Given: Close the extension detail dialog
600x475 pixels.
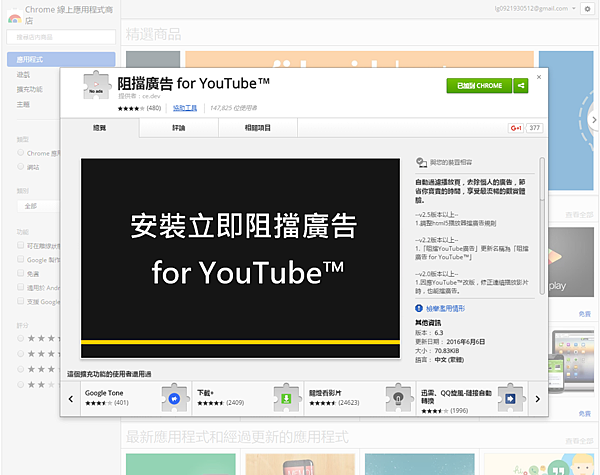Looking at the screenshot, I should tap(539, 77).
